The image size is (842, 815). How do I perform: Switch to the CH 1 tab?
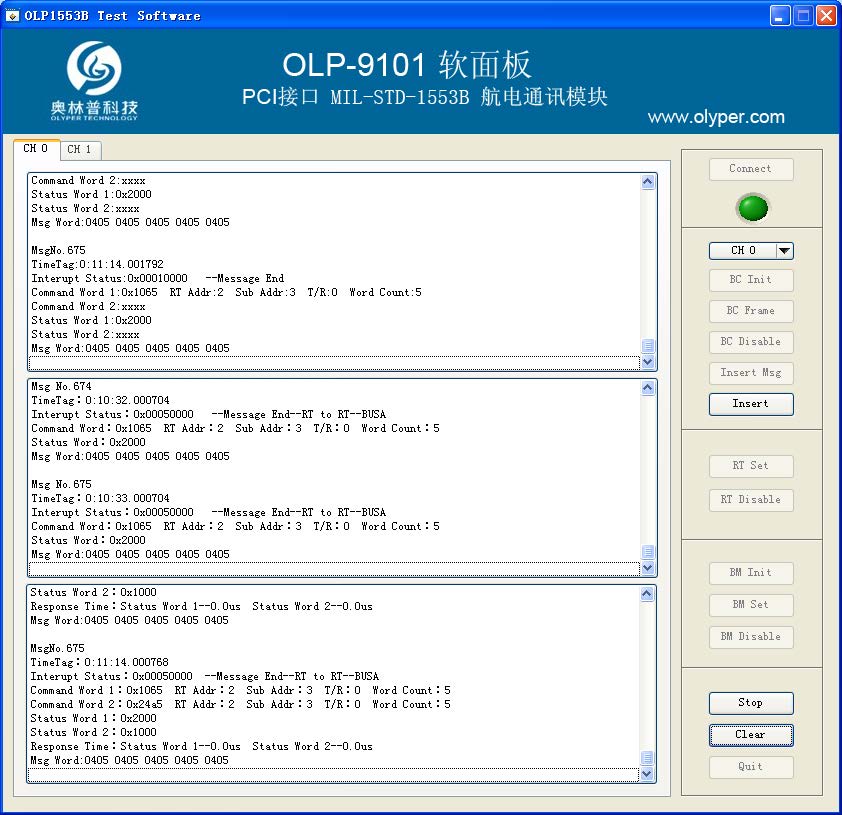click(79, 150)
